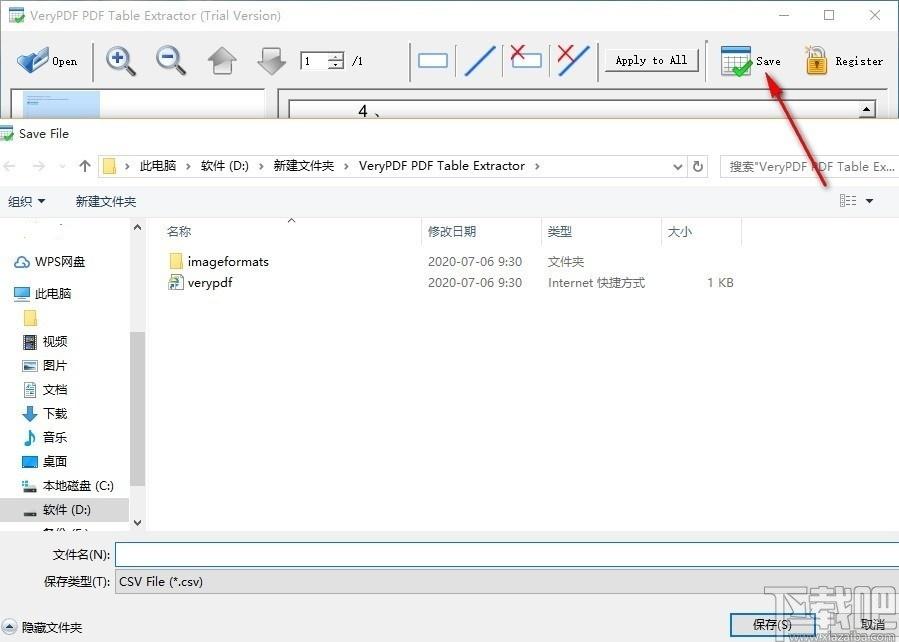Click the page number field
The height and width of the screenshot is (642, 899).
(x=314, y=61)
